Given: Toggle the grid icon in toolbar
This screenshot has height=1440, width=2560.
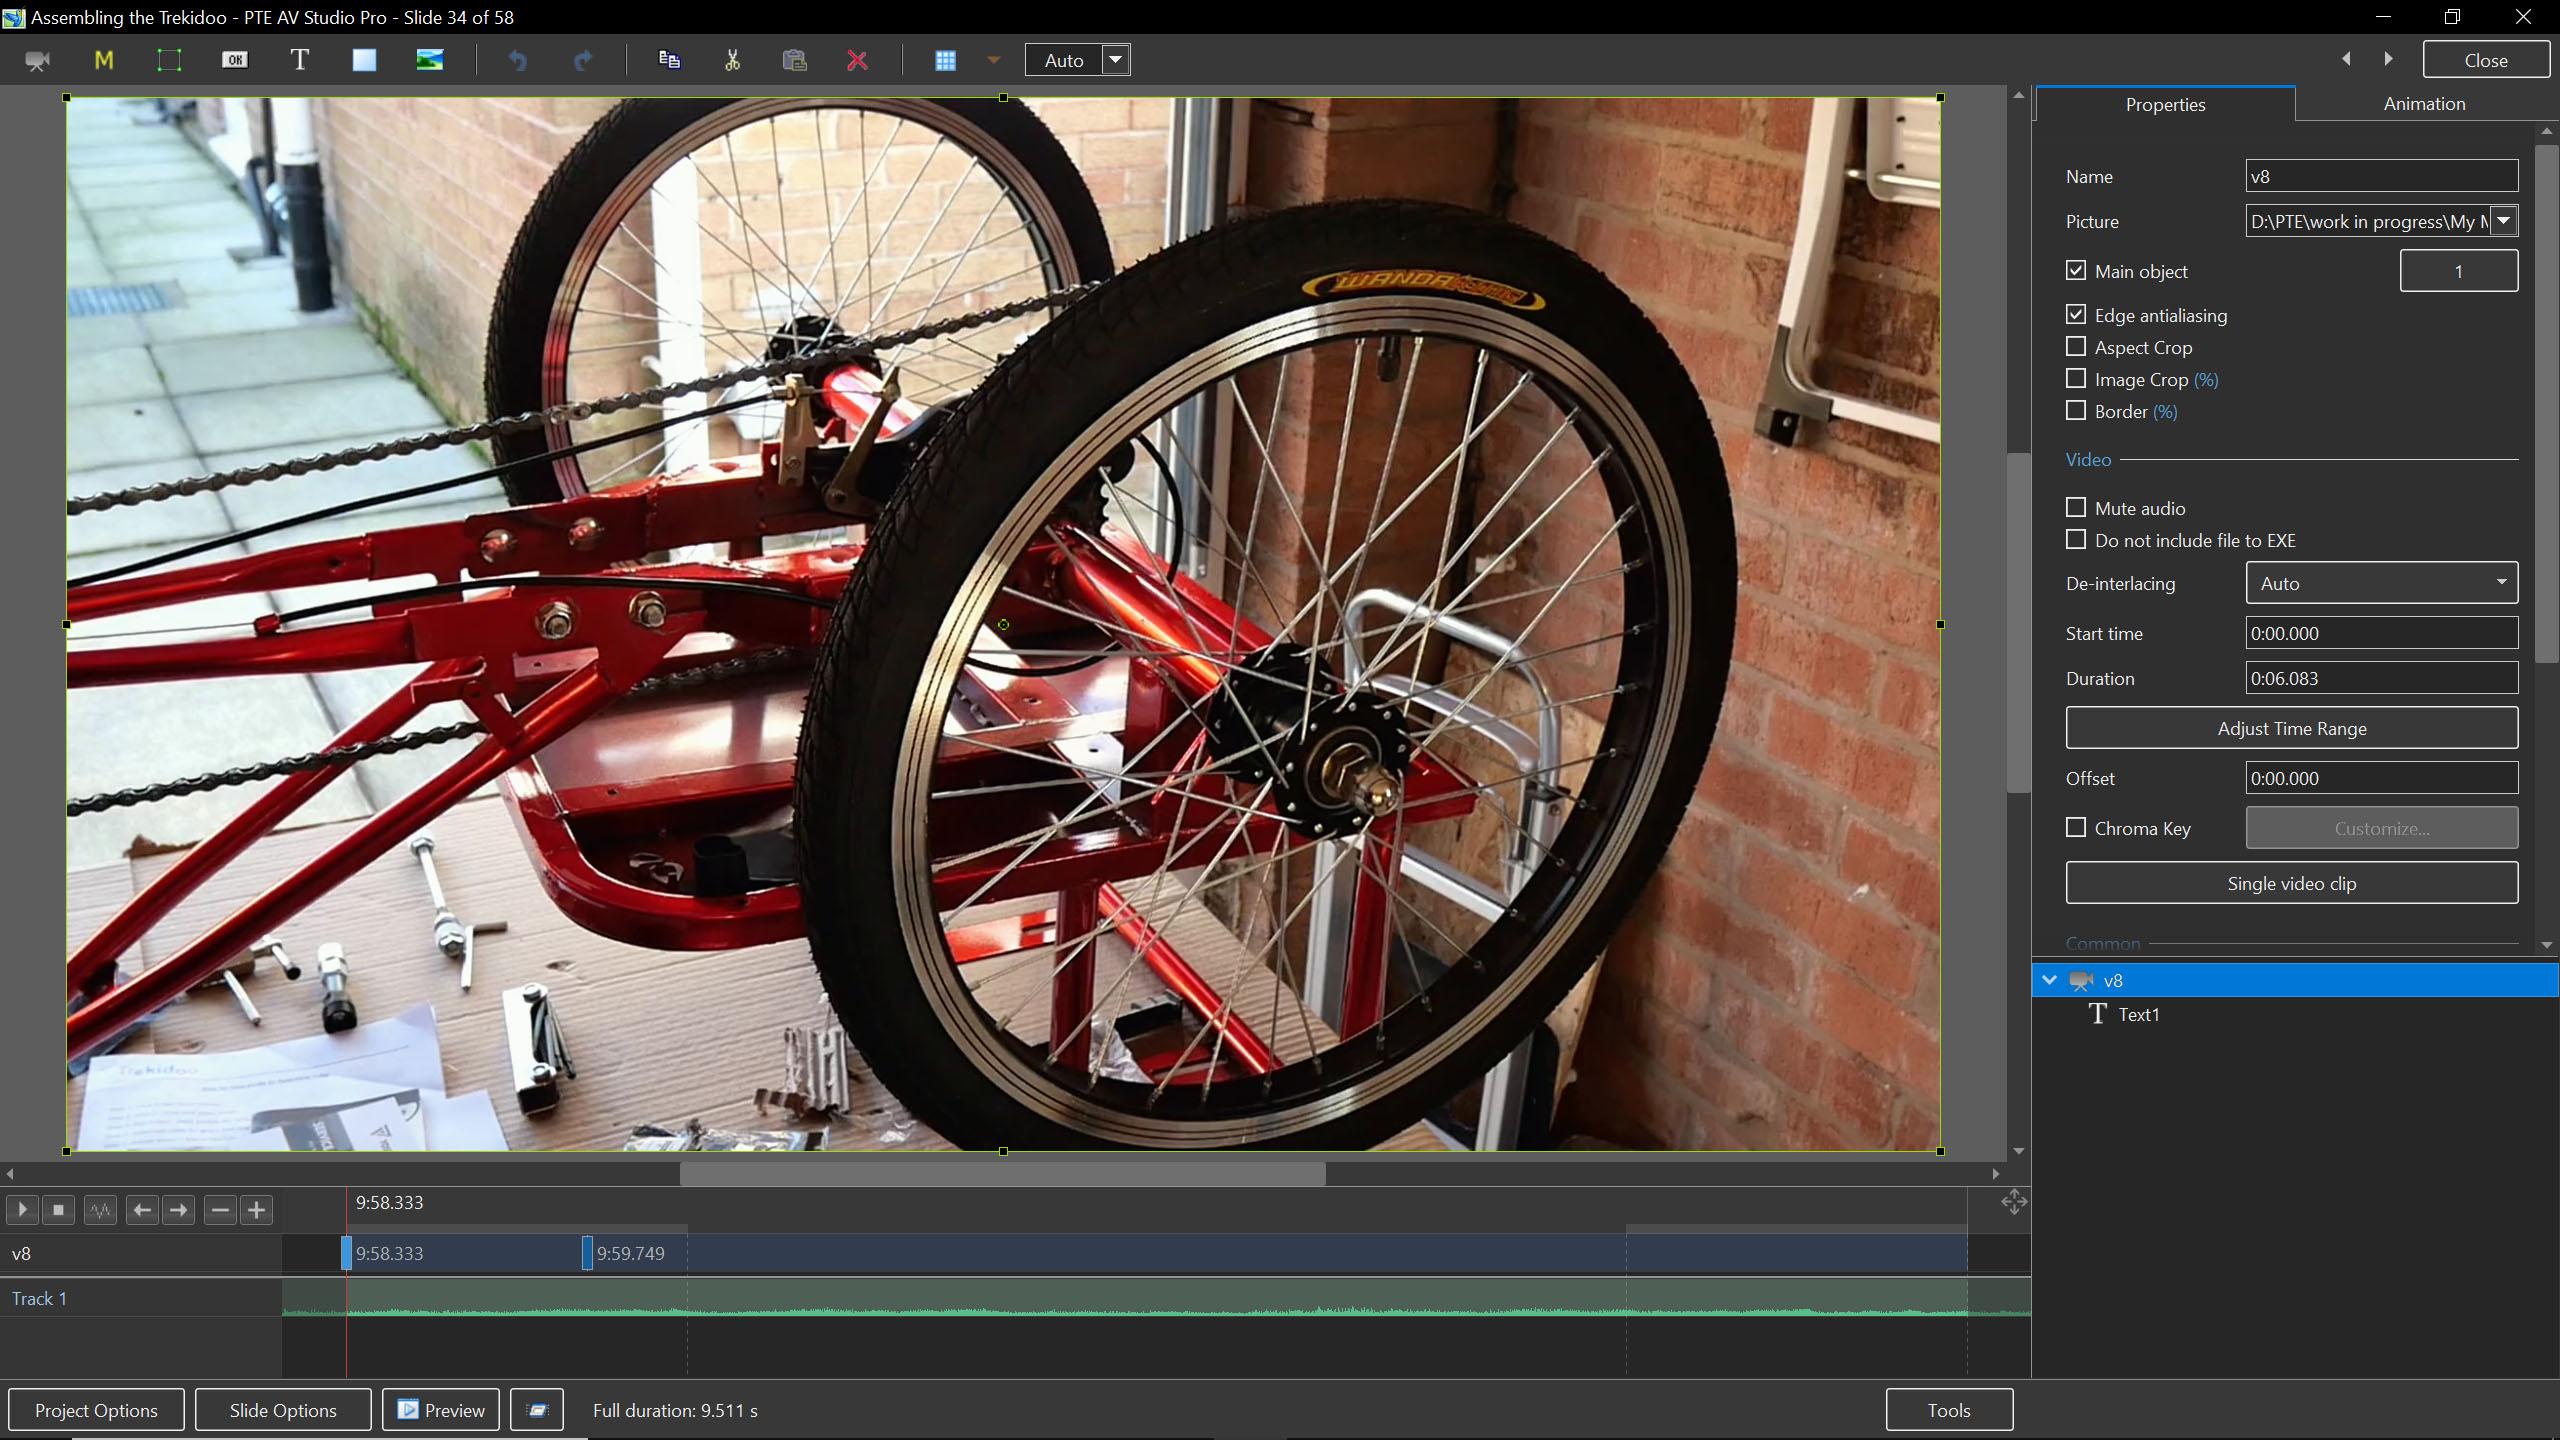Looking at the screenshot, I should click(945, 60).
